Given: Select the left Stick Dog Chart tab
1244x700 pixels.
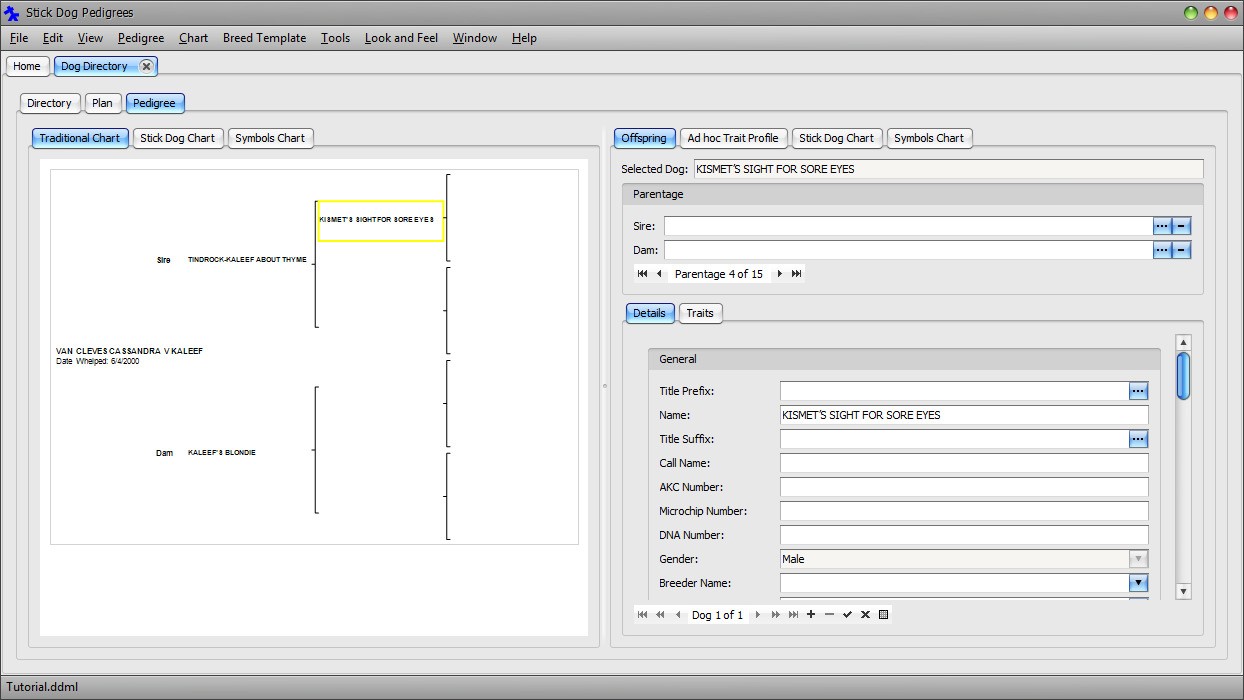Looking at the screenshot, I should tap(177, 138).
